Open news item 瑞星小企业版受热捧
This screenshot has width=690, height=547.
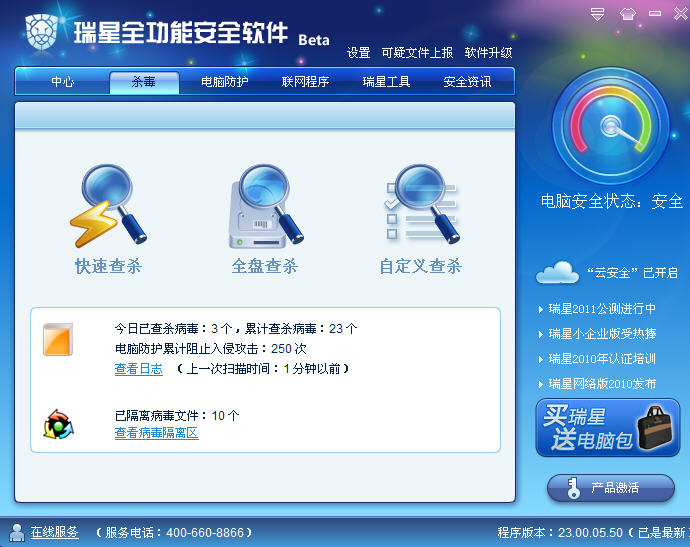click(x=602, y=334)
